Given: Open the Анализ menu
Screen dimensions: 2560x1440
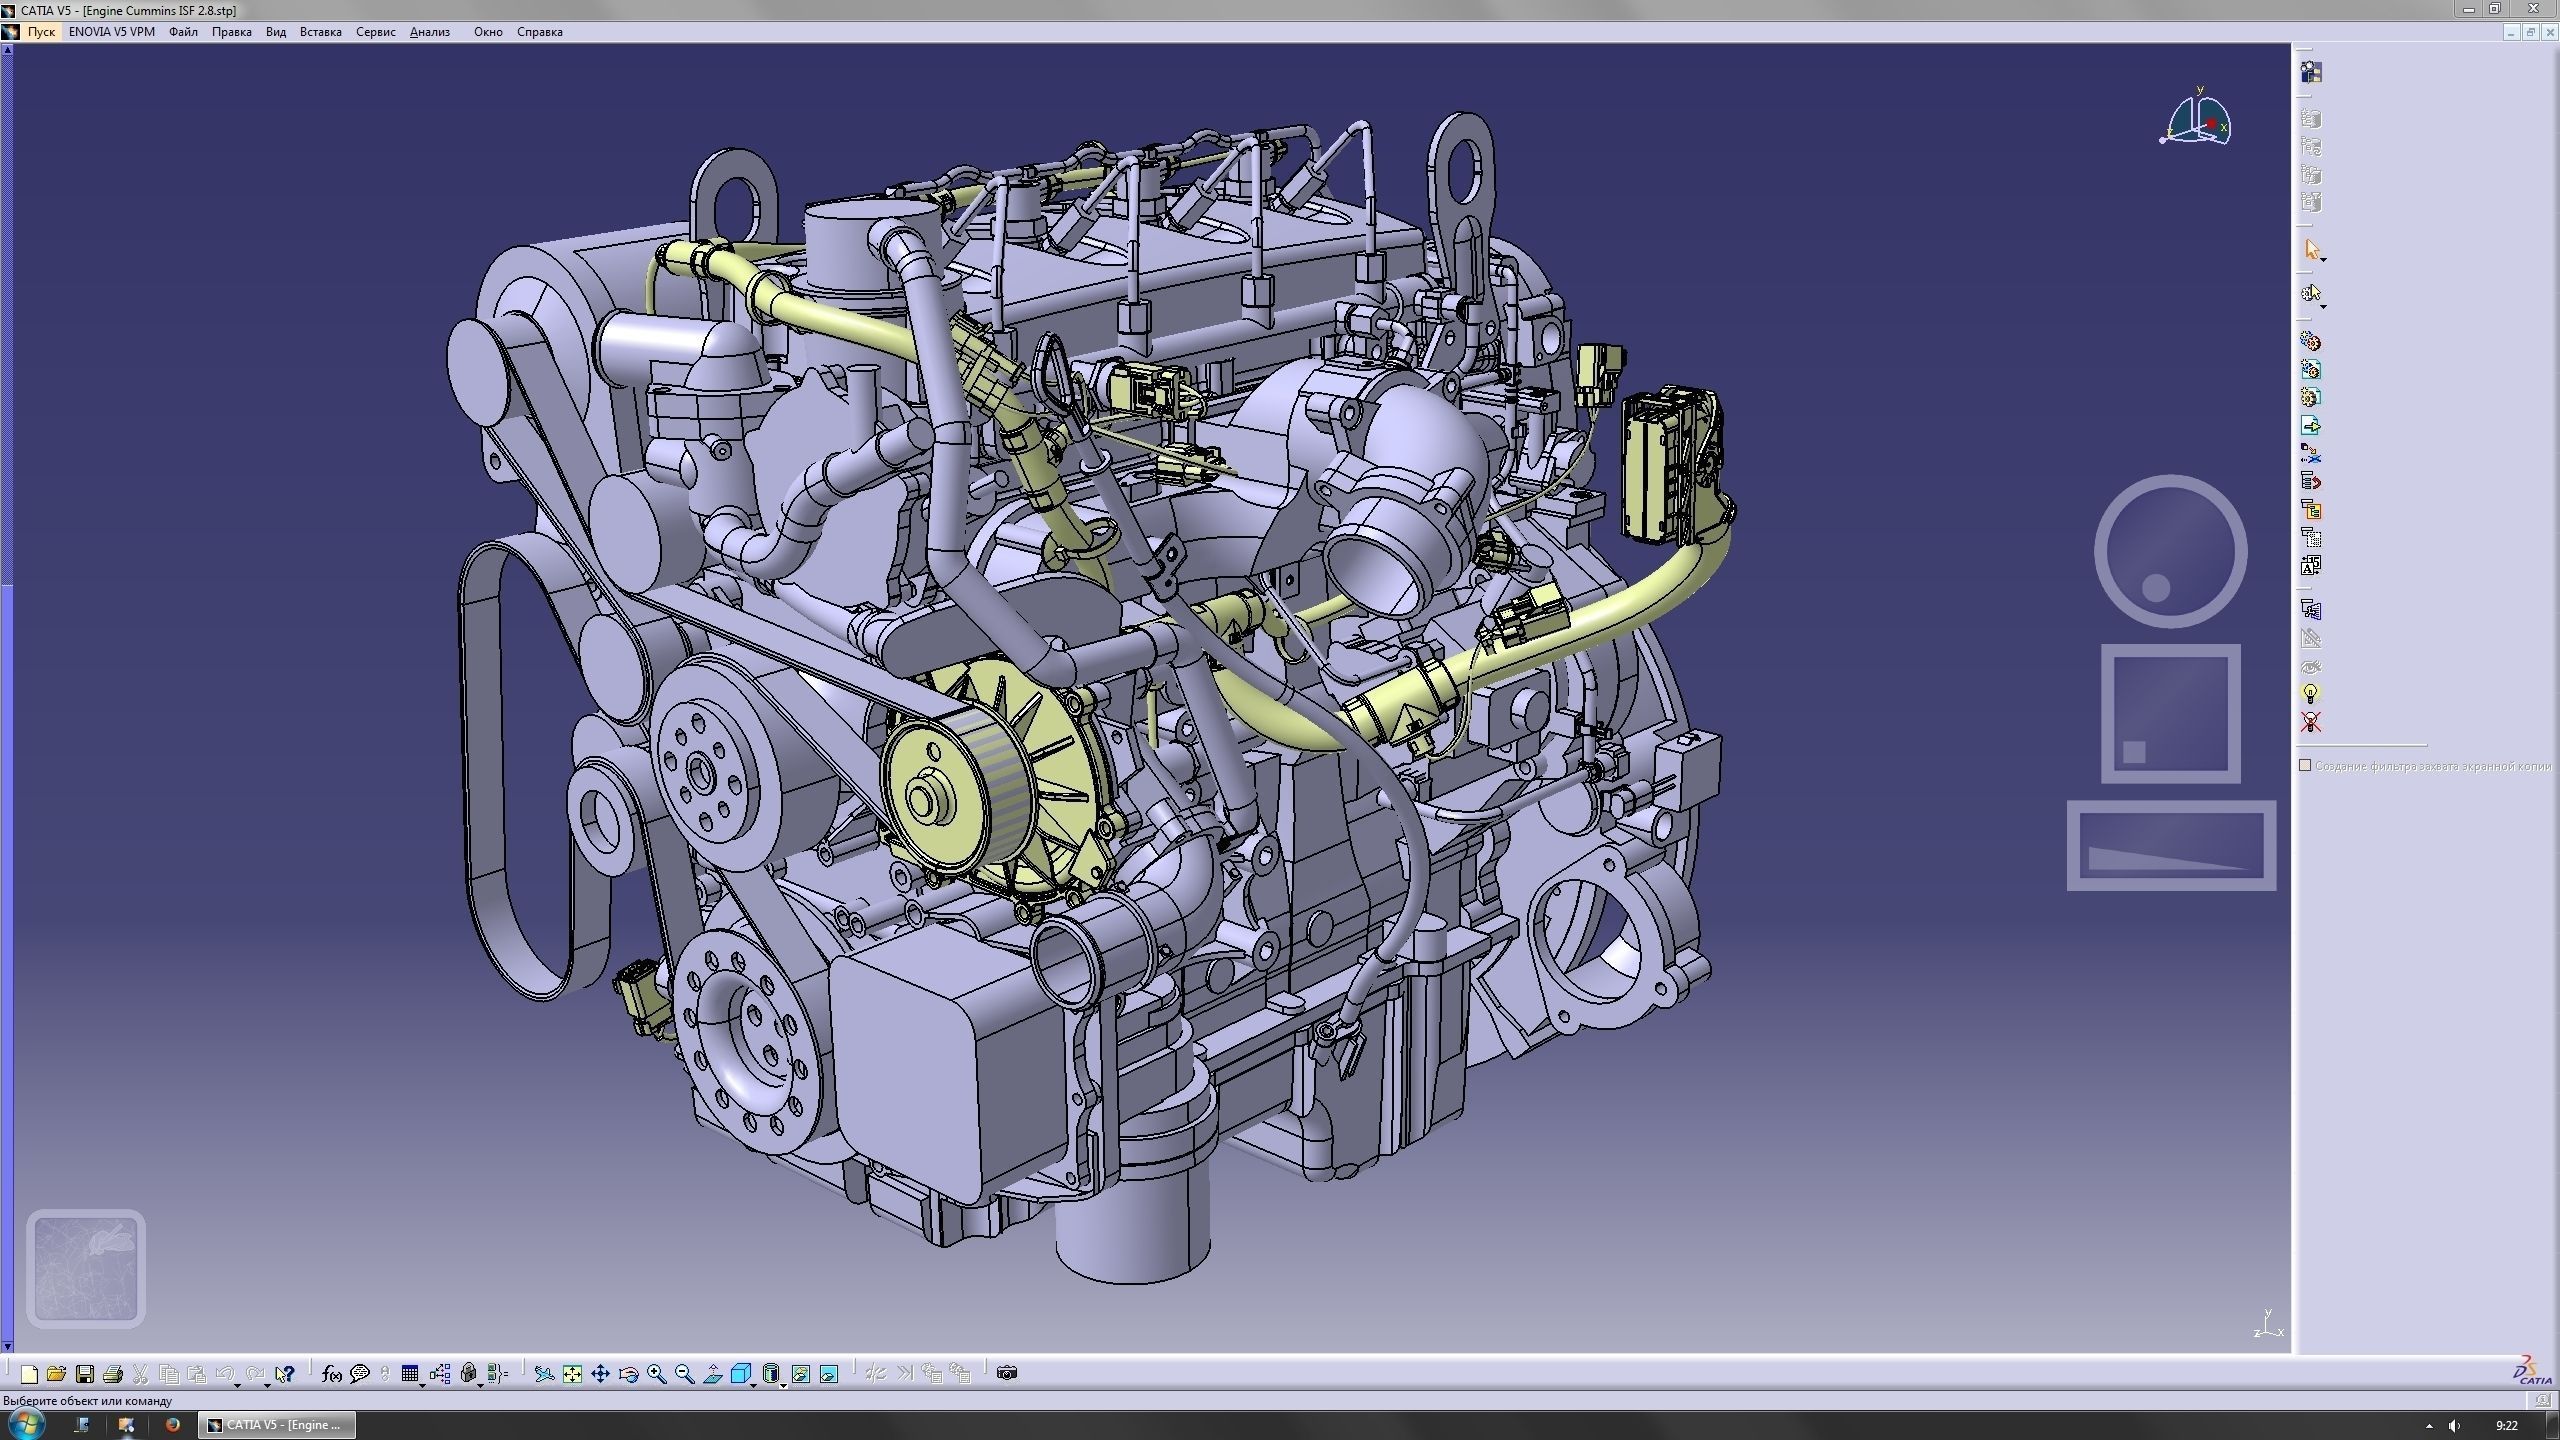Looking at the screenshot, I should coord(429,32).
